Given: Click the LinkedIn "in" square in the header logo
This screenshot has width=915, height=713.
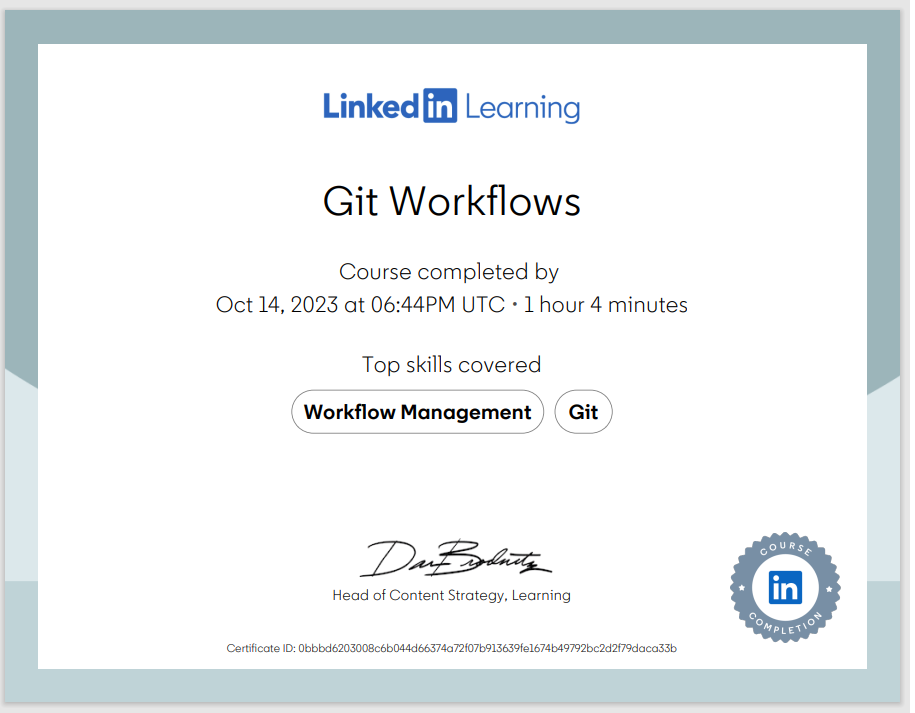Looking at the screenshot, I should point(440,106).
